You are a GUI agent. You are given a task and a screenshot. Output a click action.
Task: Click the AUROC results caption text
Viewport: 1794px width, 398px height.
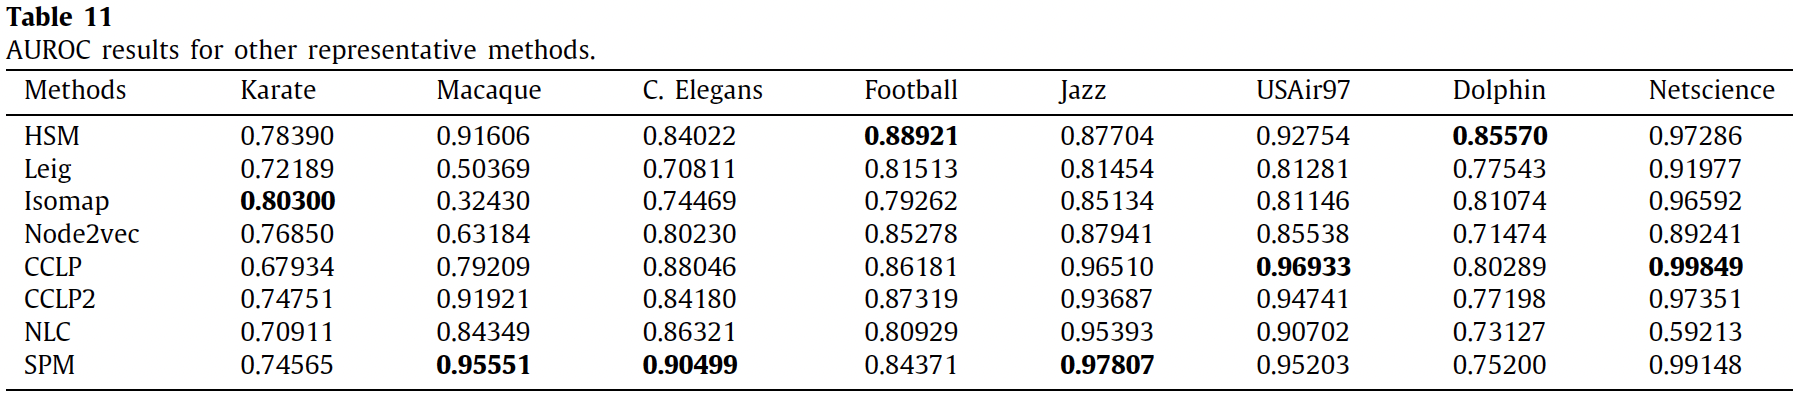301,50
